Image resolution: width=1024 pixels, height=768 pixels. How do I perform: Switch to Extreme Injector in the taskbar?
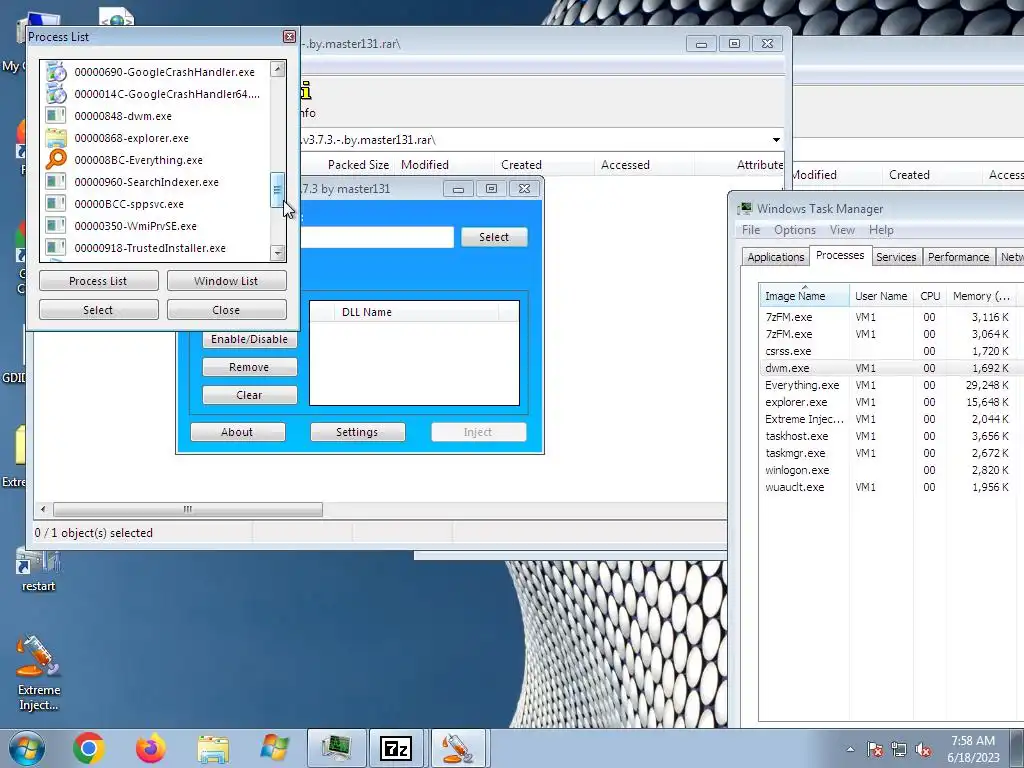point(458,748)
